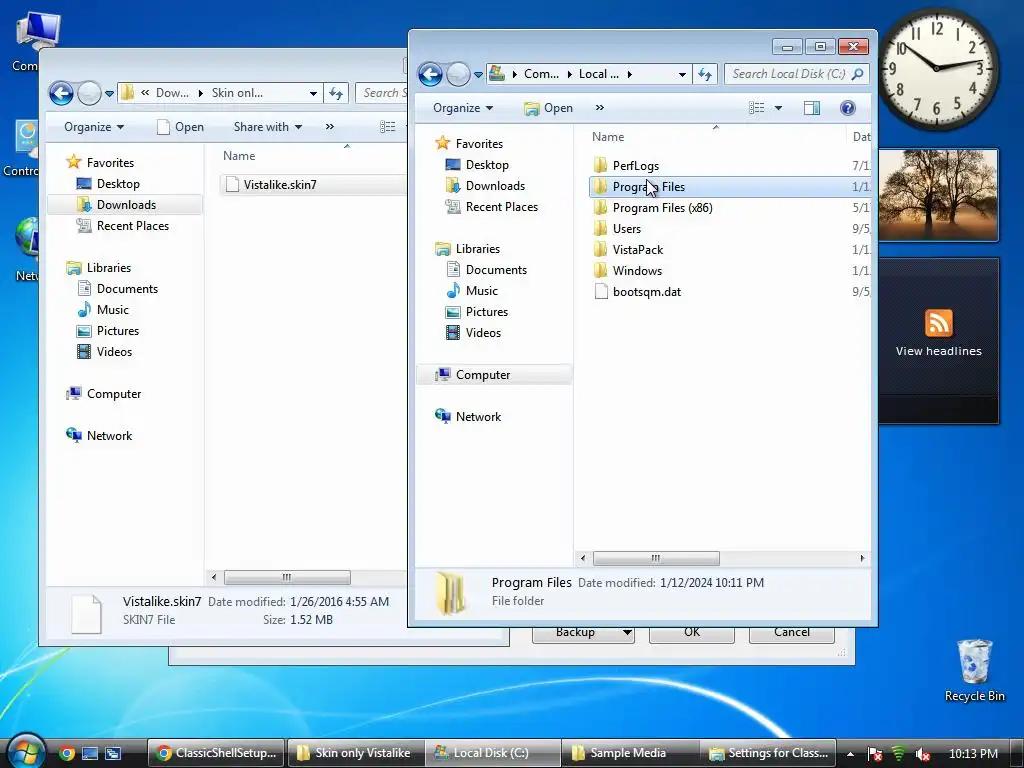Launch Chrome from the quick launch
The image size is (1024, 768).
pos(67,753)
